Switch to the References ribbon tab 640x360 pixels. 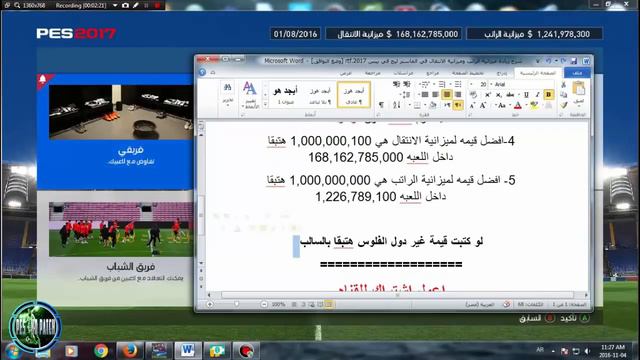pos(433,73)
